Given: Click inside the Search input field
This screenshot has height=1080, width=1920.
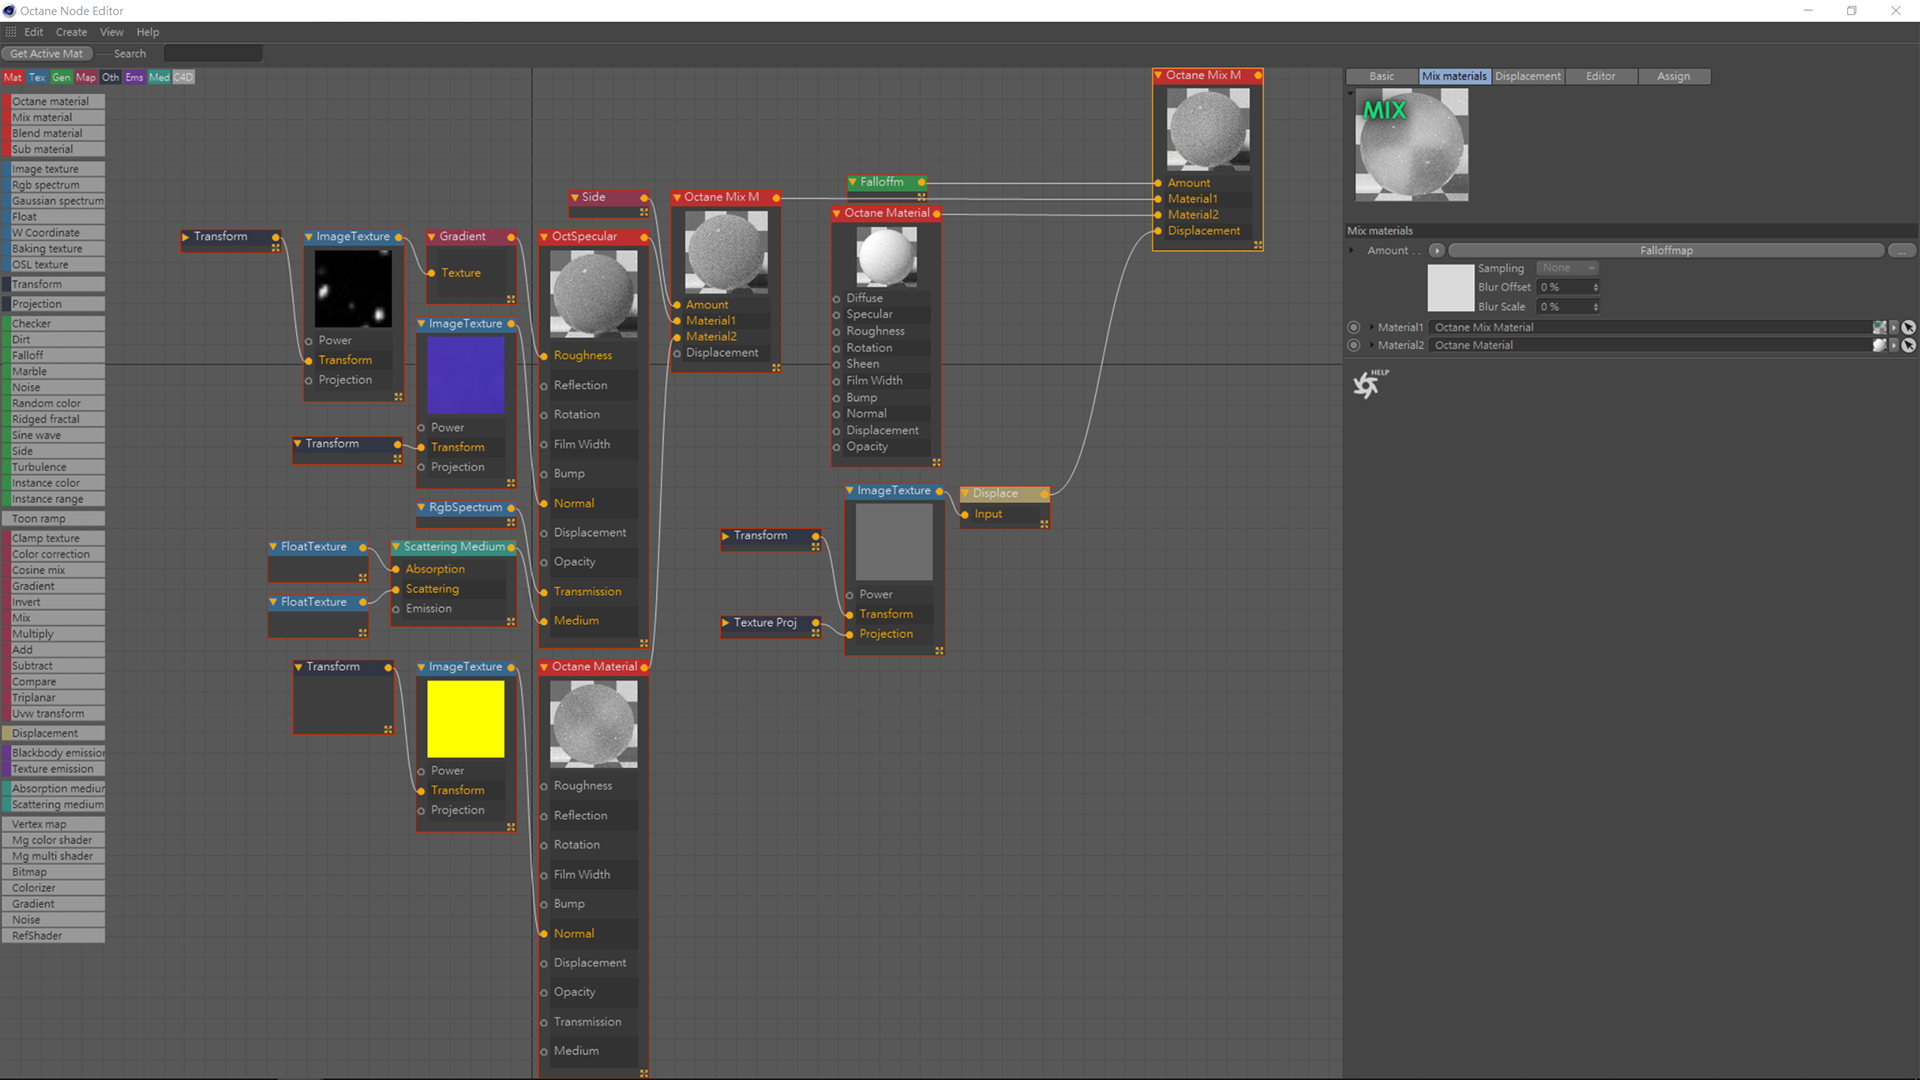Looking at the screenshot, I should click(213, 54).
